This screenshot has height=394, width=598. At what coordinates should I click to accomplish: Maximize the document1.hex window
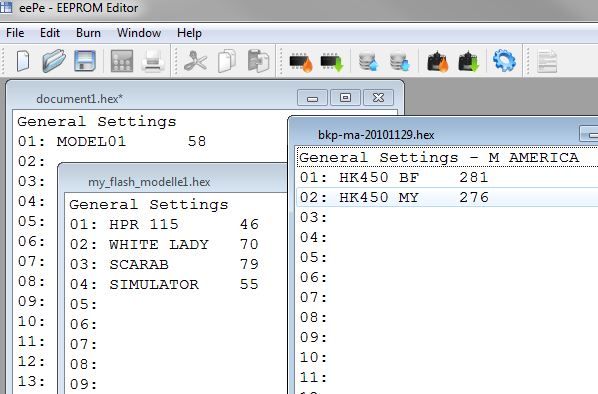[345, 98]
